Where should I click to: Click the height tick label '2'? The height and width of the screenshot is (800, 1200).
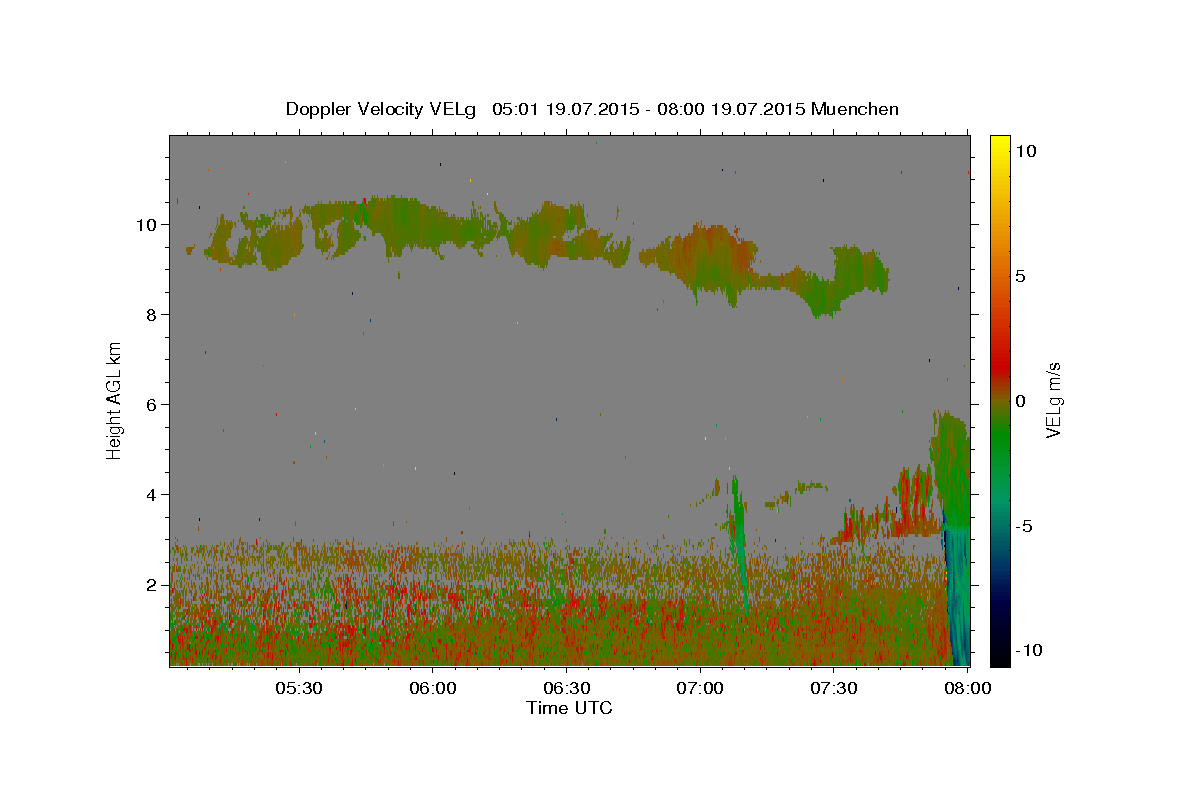152,584
